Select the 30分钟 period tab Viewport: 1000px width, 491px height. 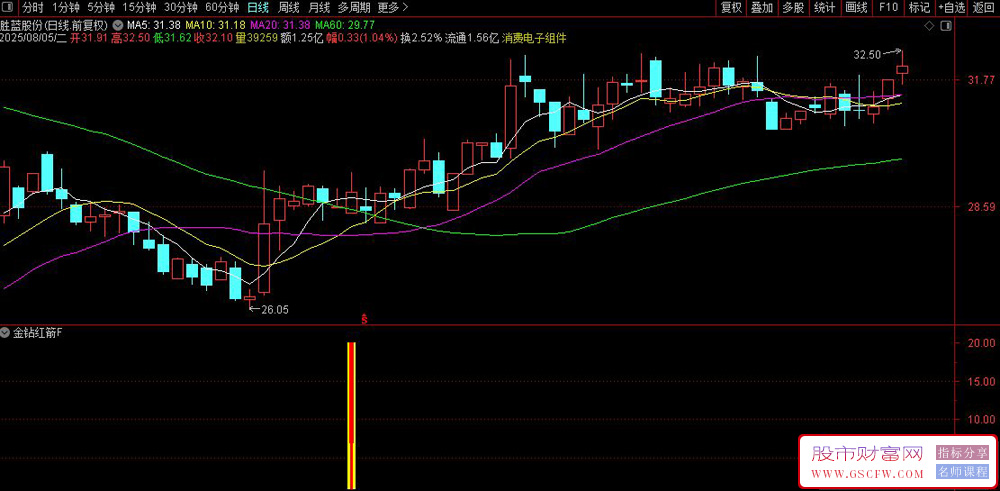tap(180, 8)
